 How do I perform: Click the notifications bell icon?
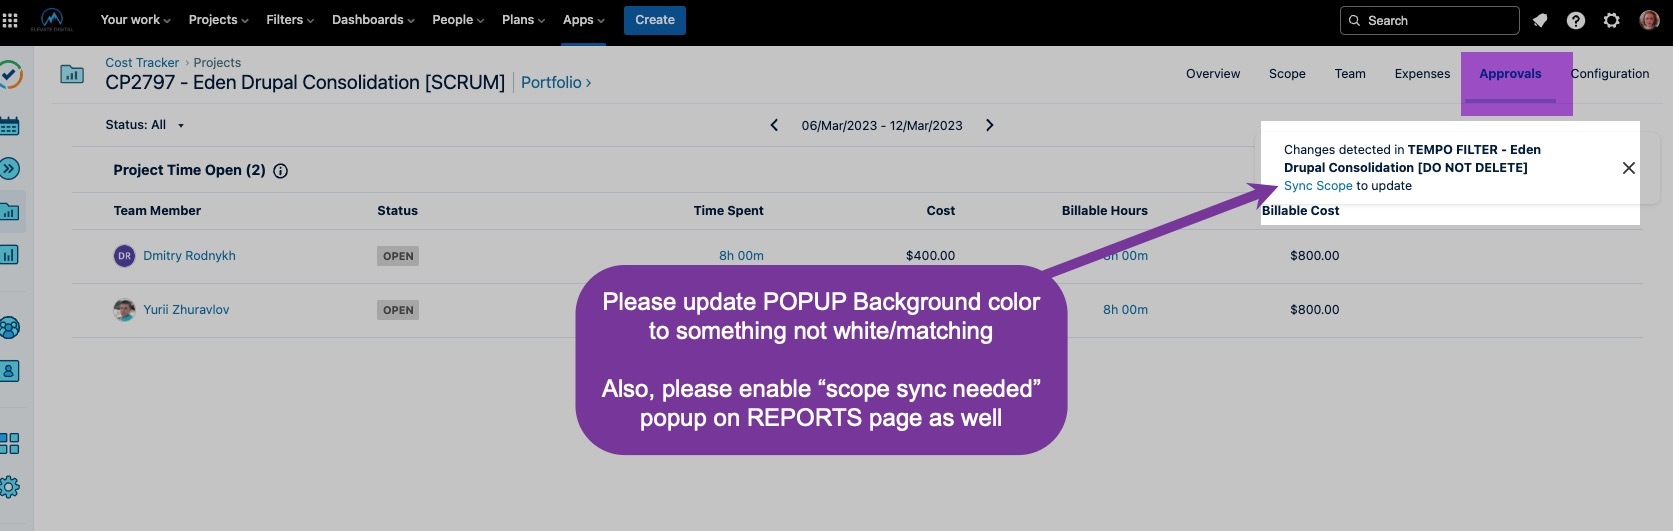point(1540,20)
